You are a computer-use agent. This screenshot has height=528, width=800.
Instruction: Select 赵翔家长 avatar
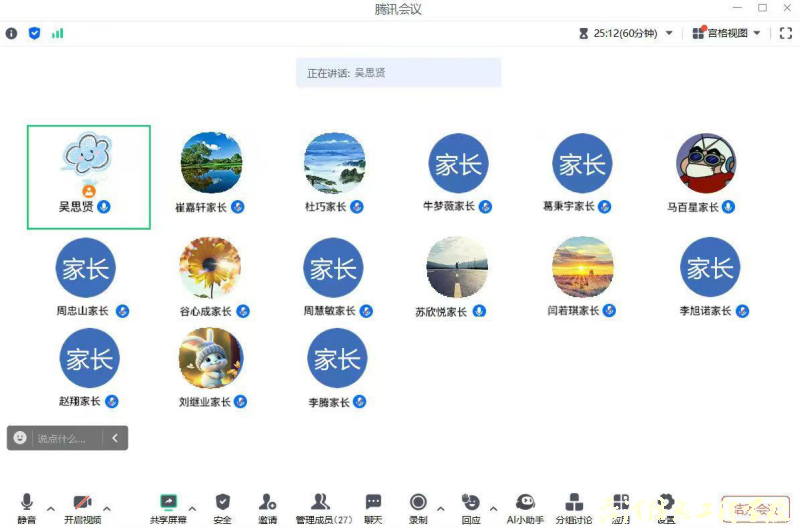(90, 358)
